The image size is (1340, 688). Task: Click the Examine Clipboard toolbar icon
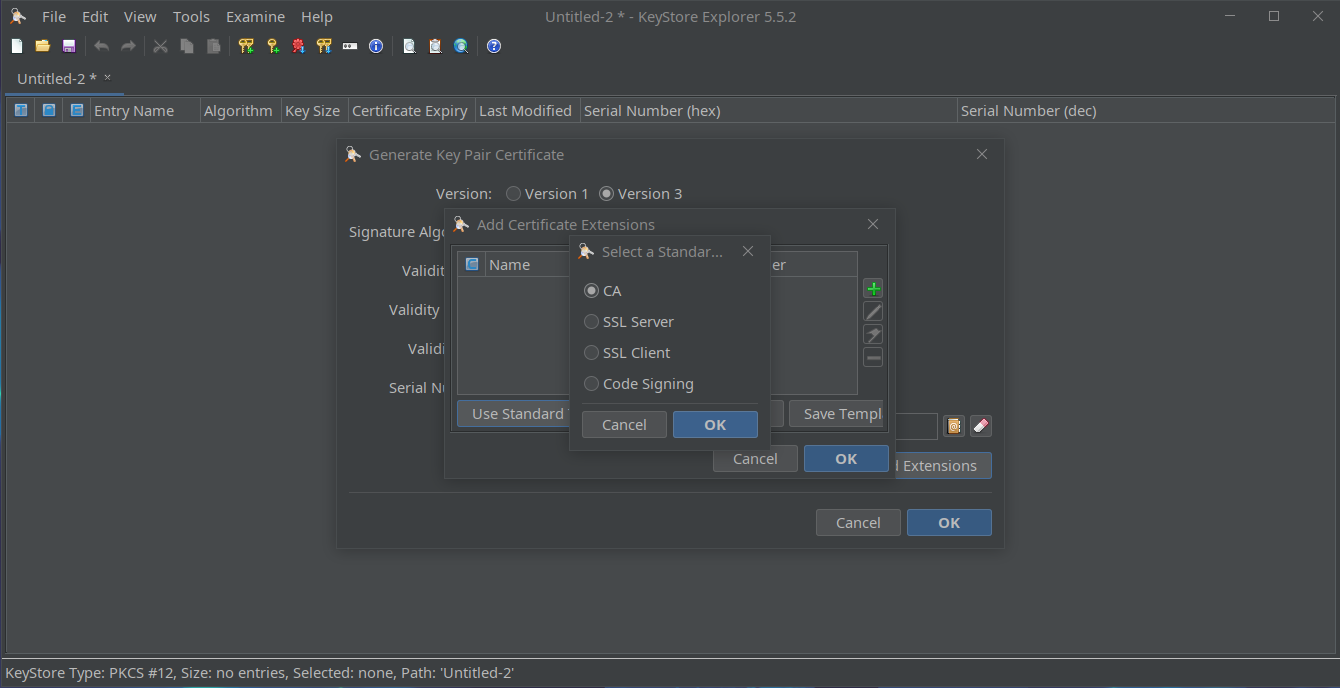435,46
